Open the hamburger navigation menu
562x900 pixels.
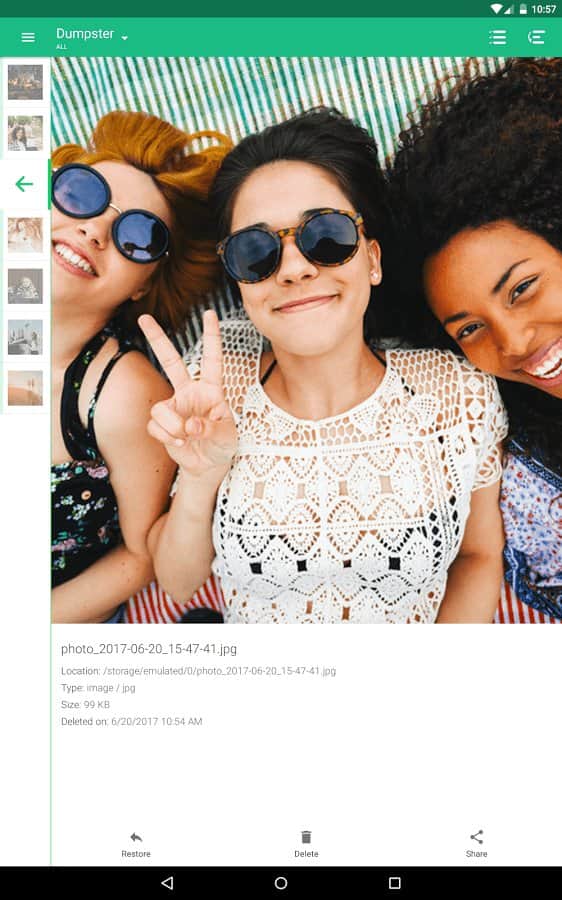pyautogui.click(x=28, y=38)
